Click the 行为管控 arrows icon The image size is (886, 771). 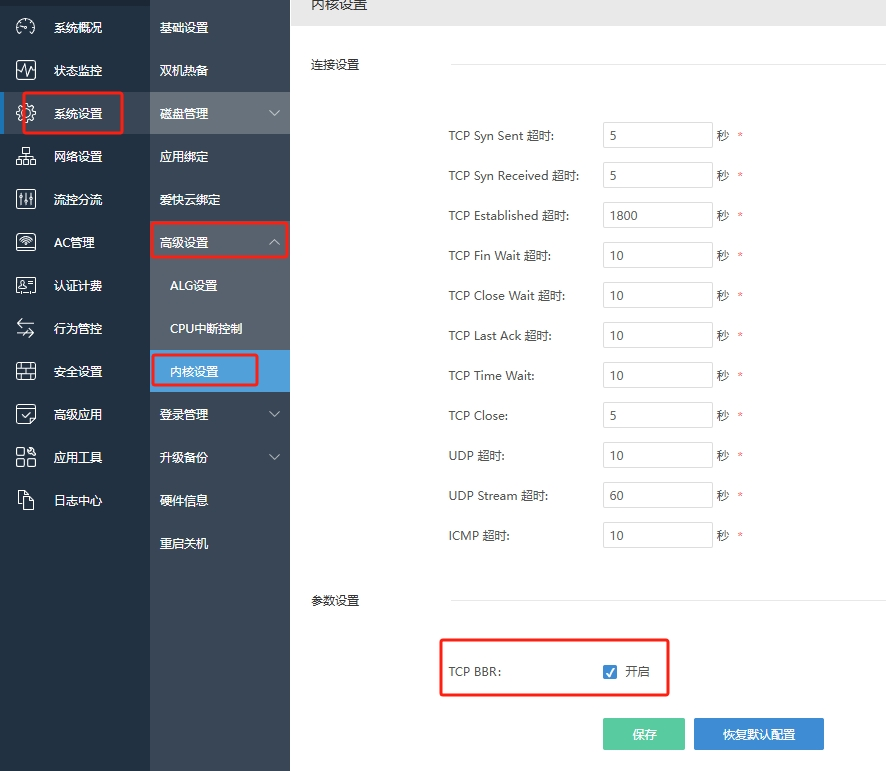[26, 328]
